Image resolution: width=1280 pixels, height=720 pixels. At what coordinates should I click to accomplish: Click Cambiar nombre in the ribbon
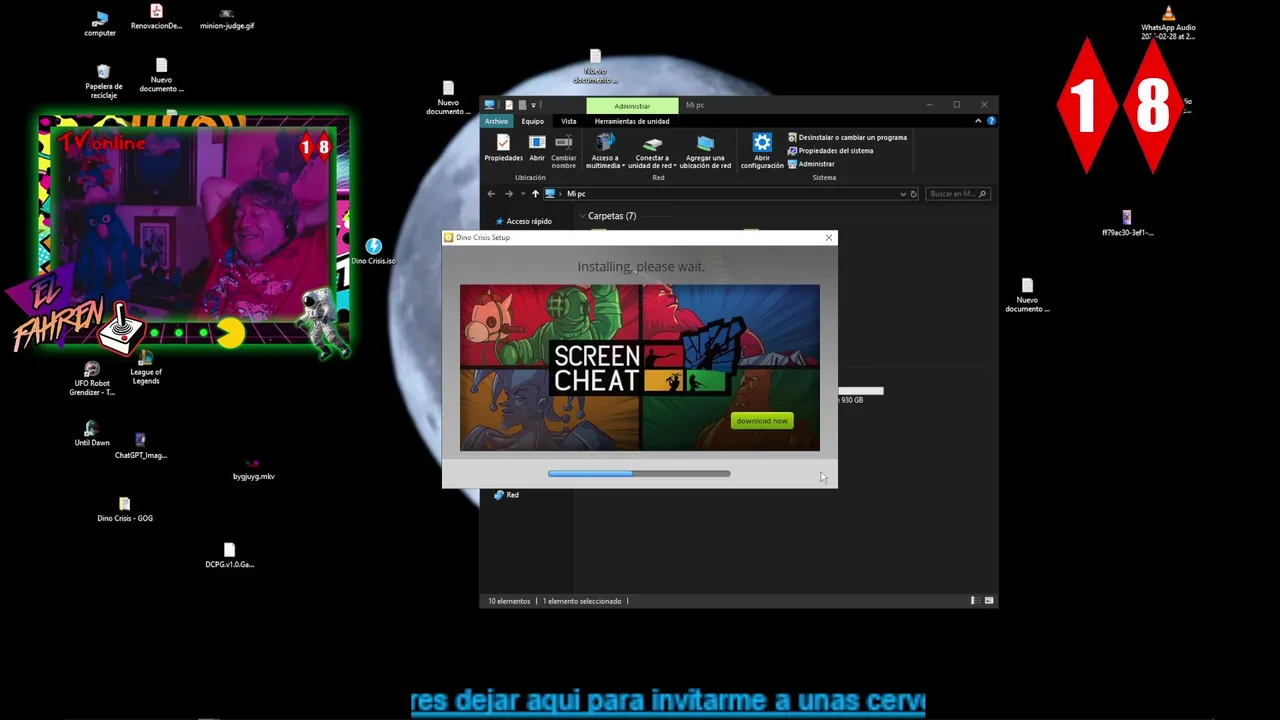coord(564,151)
